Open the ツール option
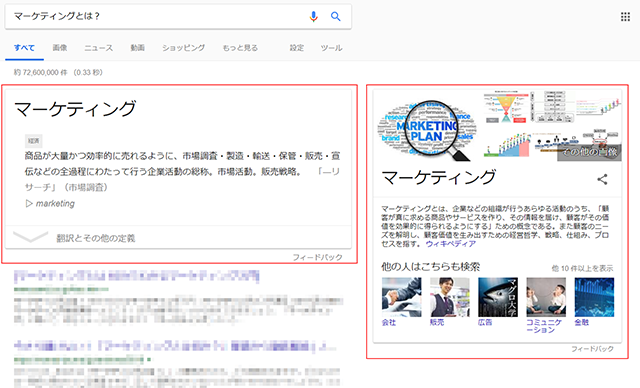Screen dimensions: 640x388 [331, 48]
